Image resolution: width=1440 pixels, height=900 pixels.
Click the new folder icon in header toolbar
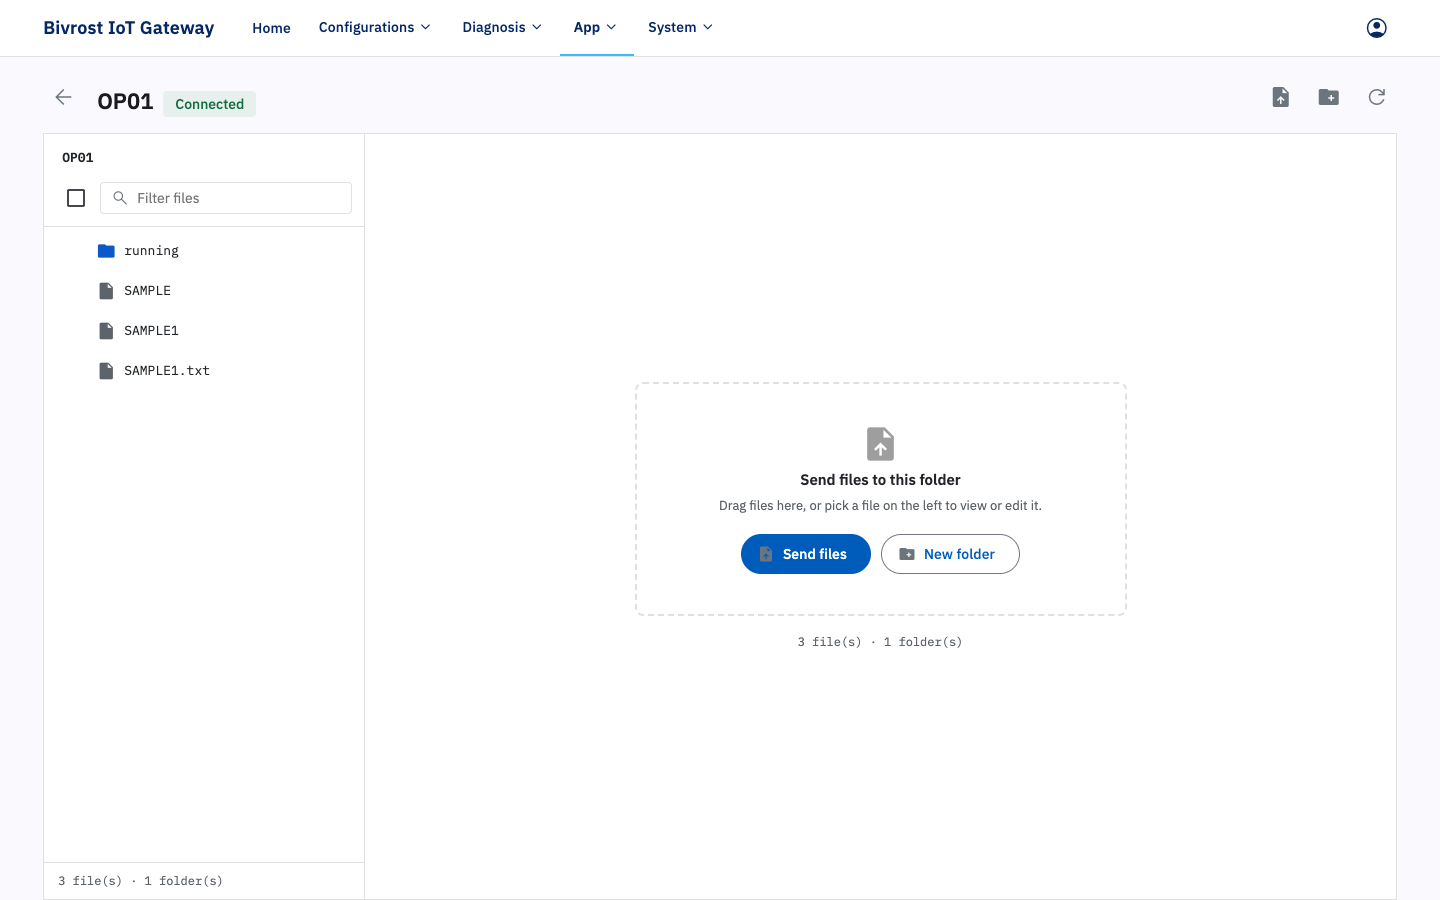pos(1328,97)
